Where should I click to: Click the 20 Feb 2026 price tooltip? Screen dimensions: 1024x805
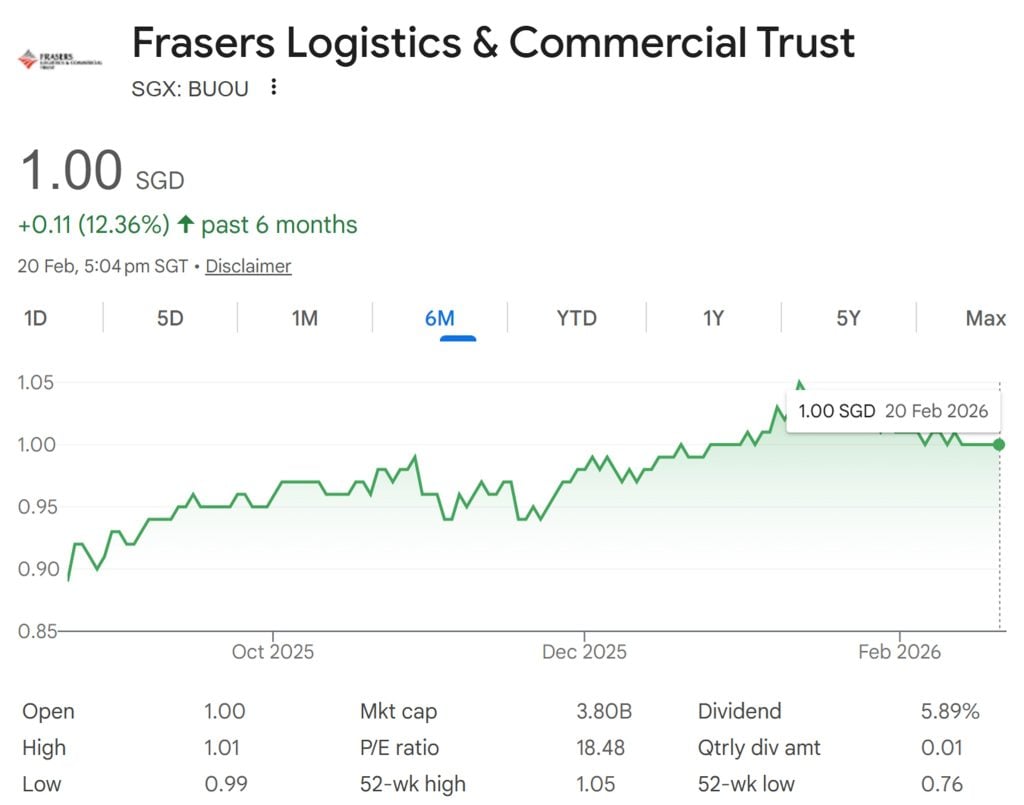(x=893, y=410)
